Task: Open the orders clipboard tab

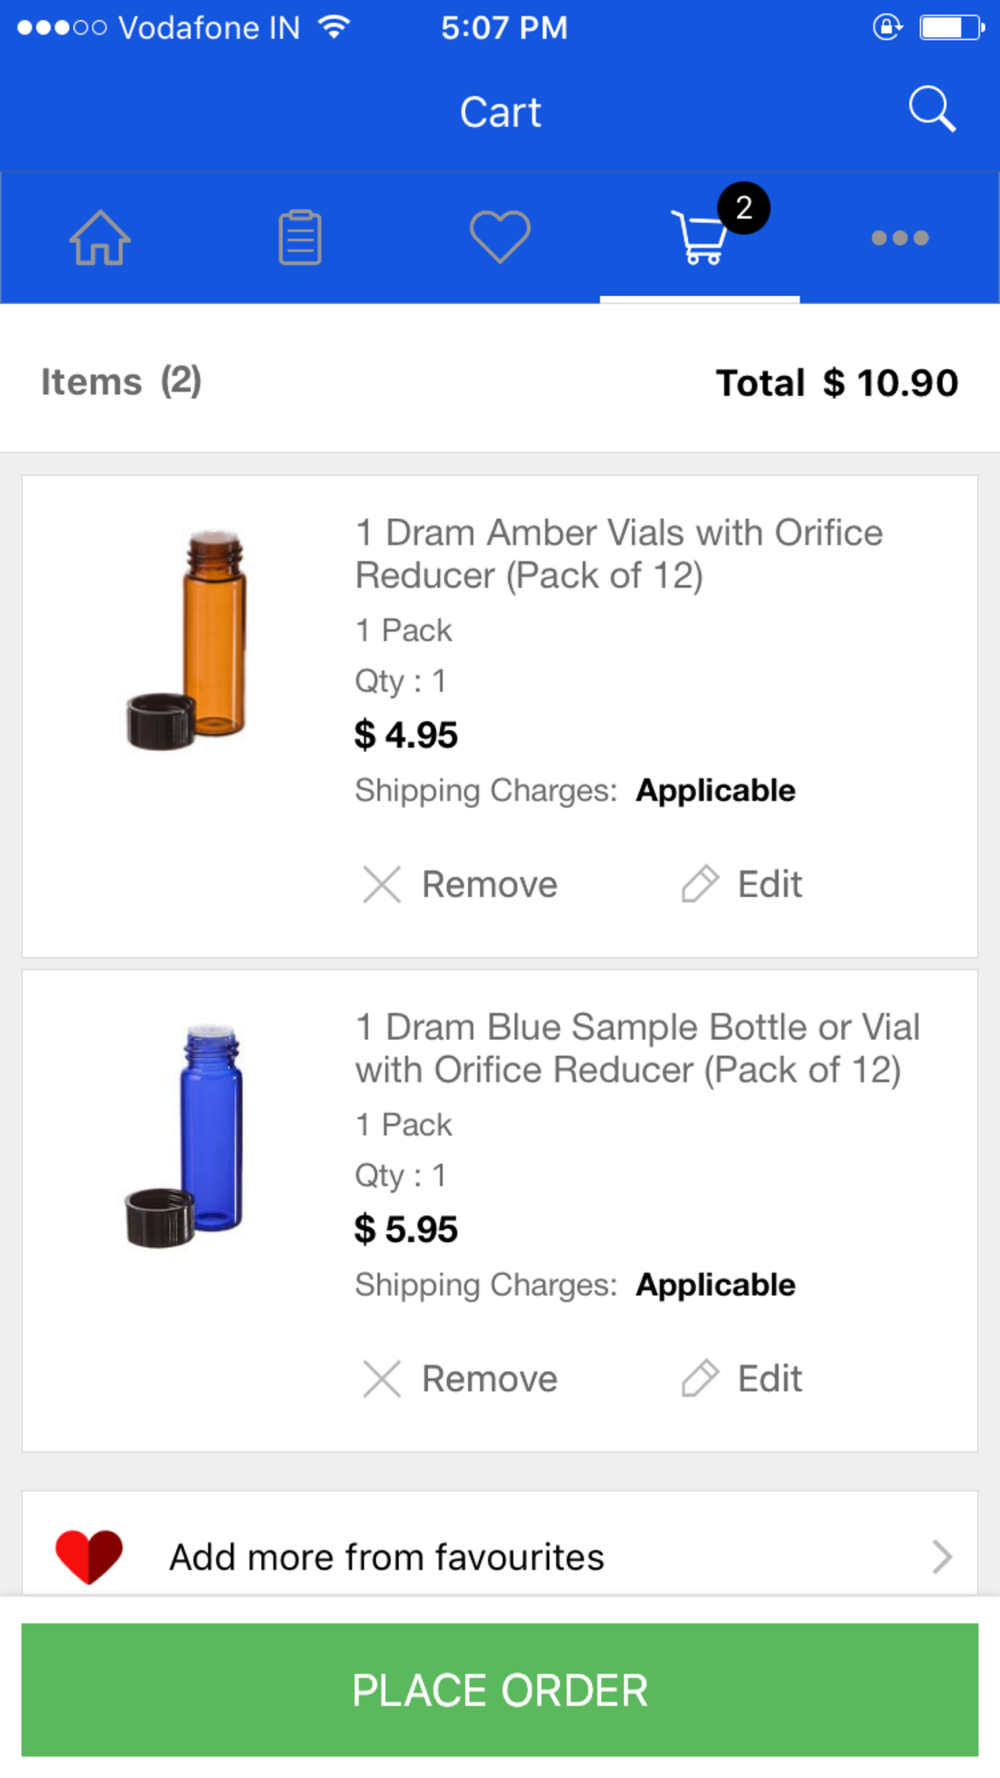Action: point(300,238)
